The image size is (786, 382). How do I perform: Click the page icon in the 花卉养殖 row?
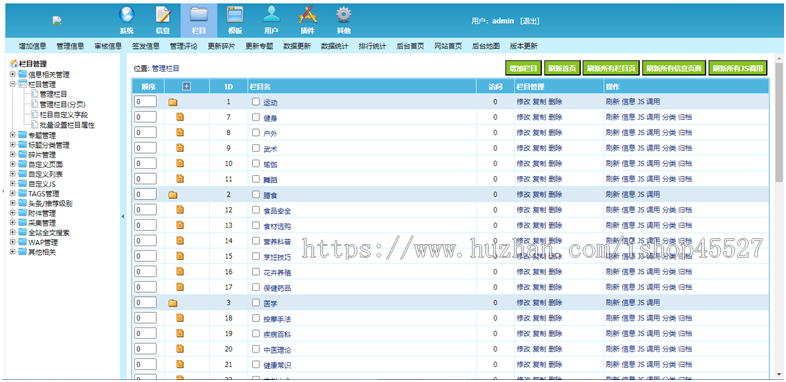coord(180,271)
